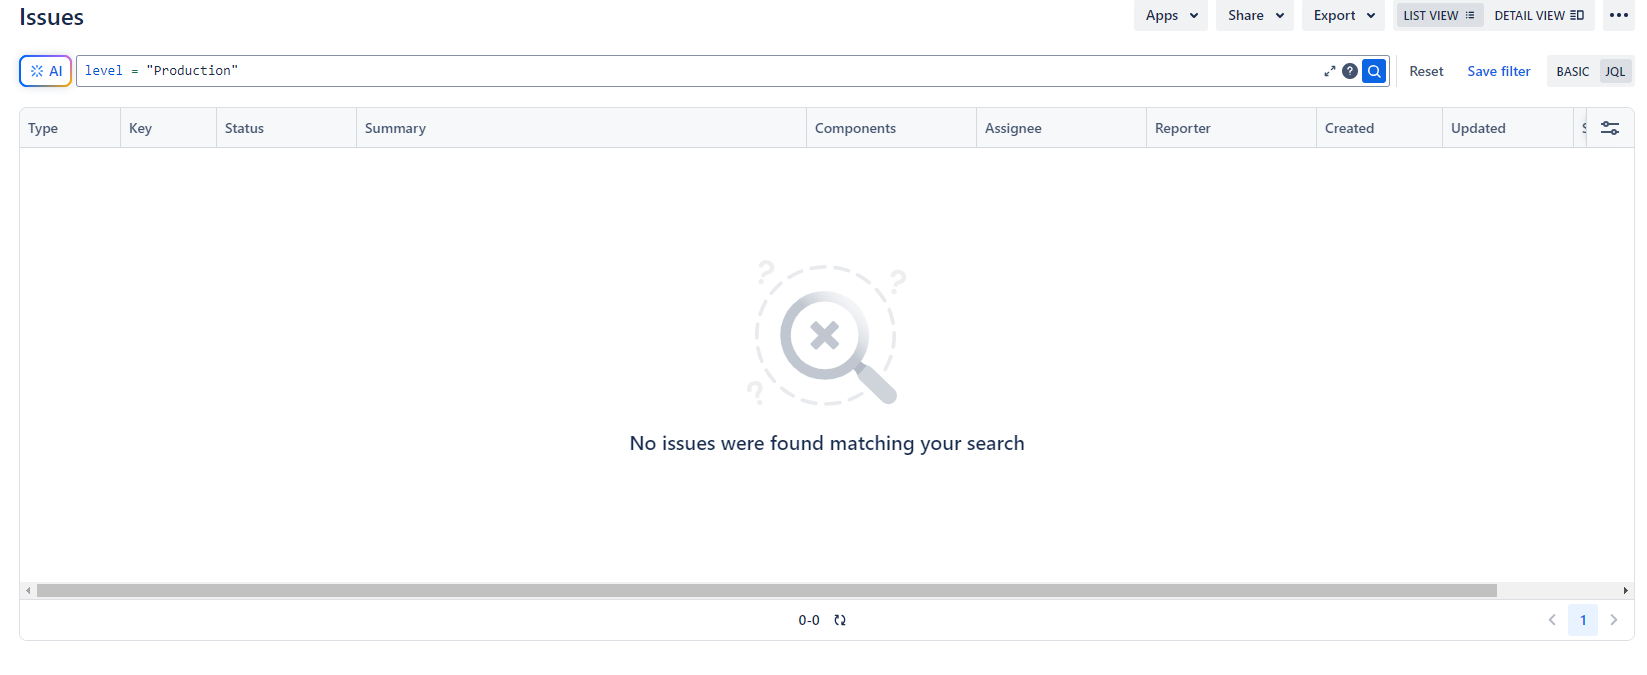Image resolution: width=1647 pixels, height=675 pixels.
Task: Switch to JQL search mode
Action: pyautogui.click(x=1615, y=72)
